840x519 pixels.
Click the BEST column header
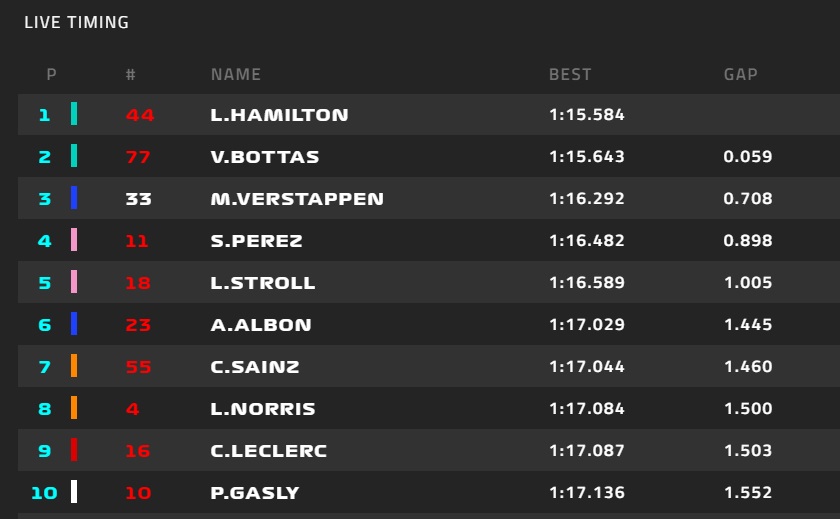(x=570, y=74)
